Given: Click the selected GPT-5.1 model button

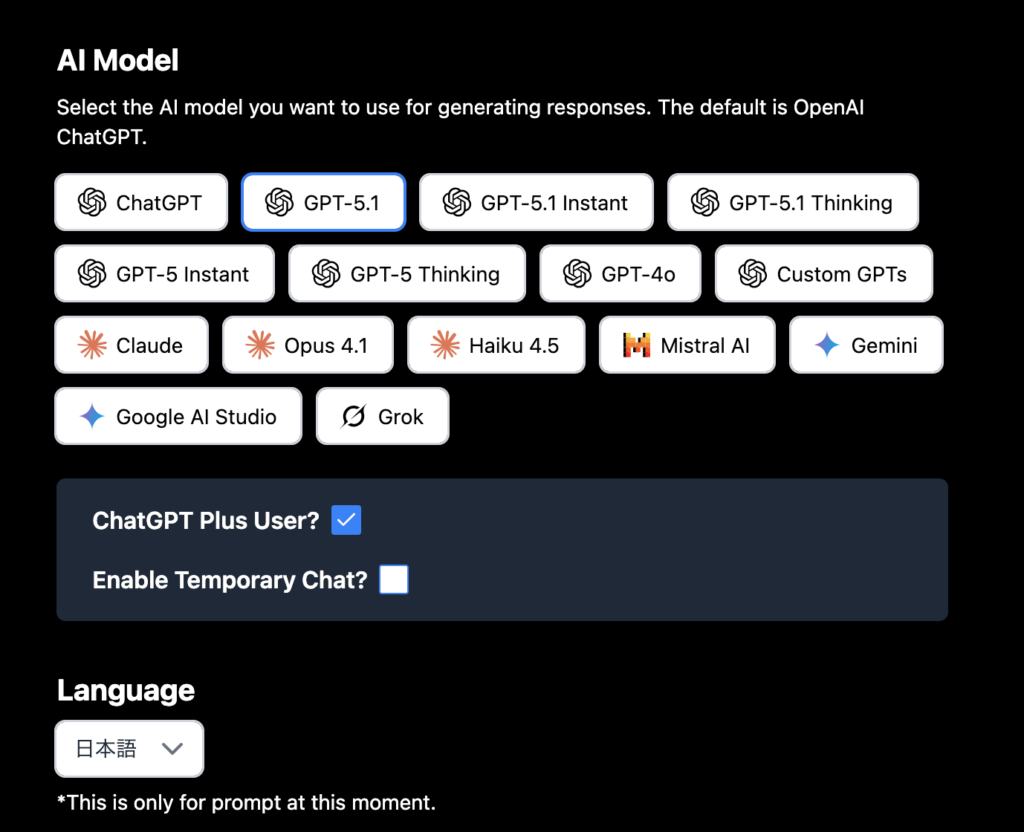Looking at the screenshot, I should click(323, 203).
